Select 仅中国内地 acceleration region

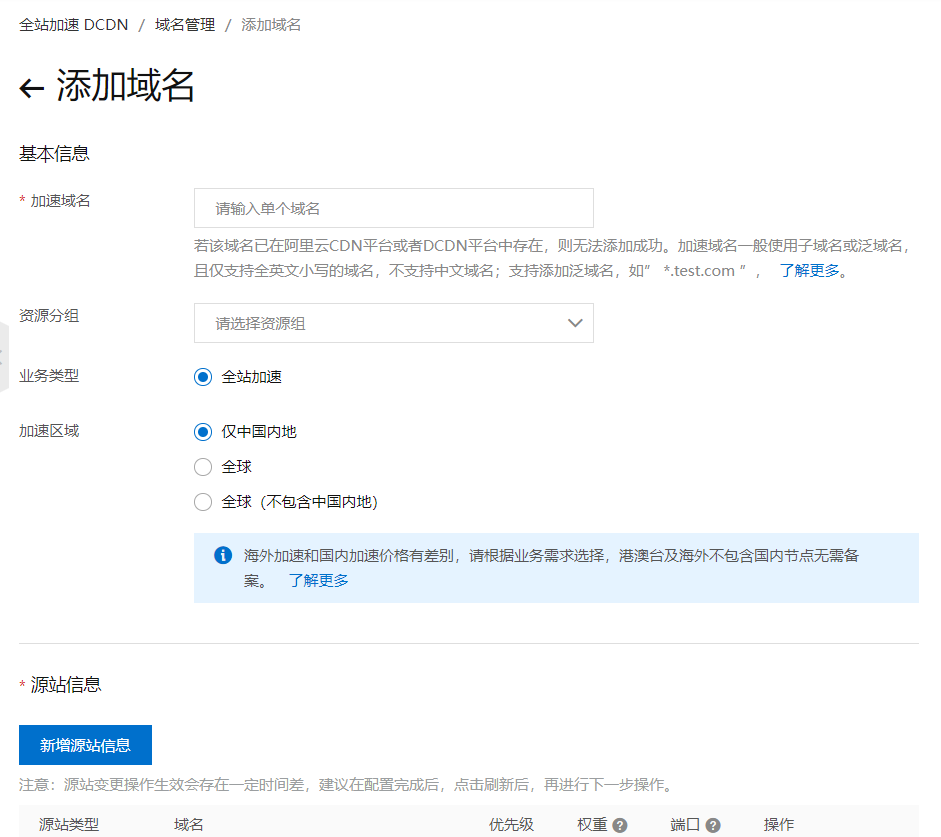coord(203,432)
